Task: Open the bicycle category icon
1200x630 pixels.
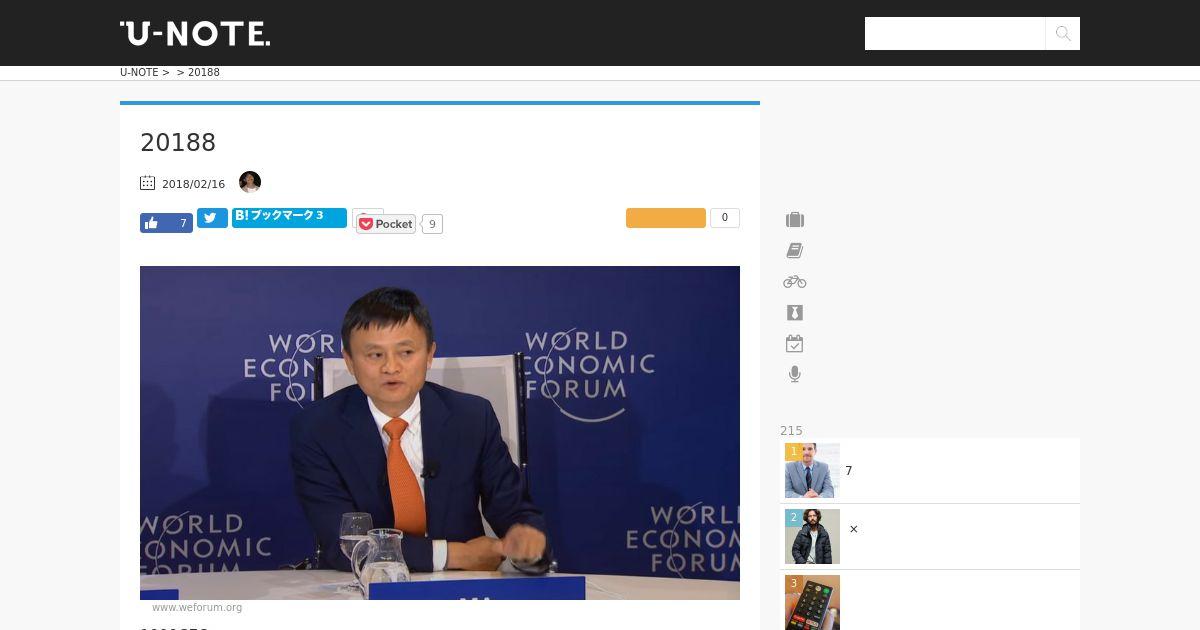Action: [x=795, y=282]
